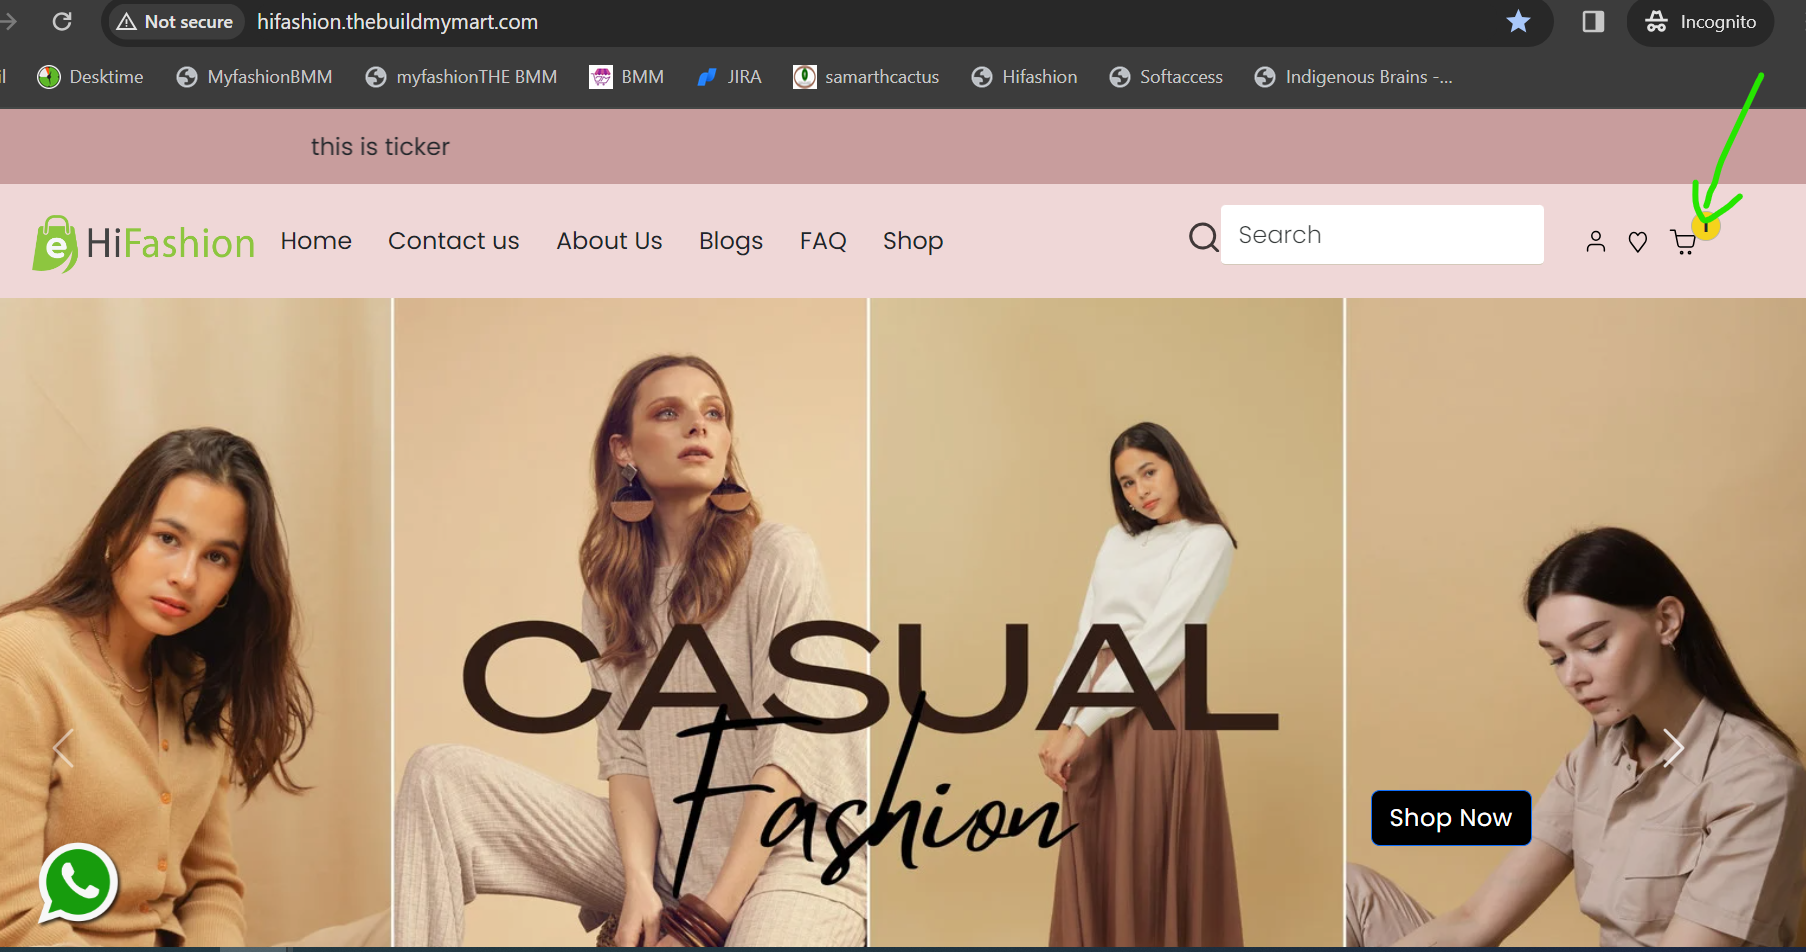Open the Softaccess bookmark
The width and height of the screenshot is (1806, 952).
(x=1166, y=77)
